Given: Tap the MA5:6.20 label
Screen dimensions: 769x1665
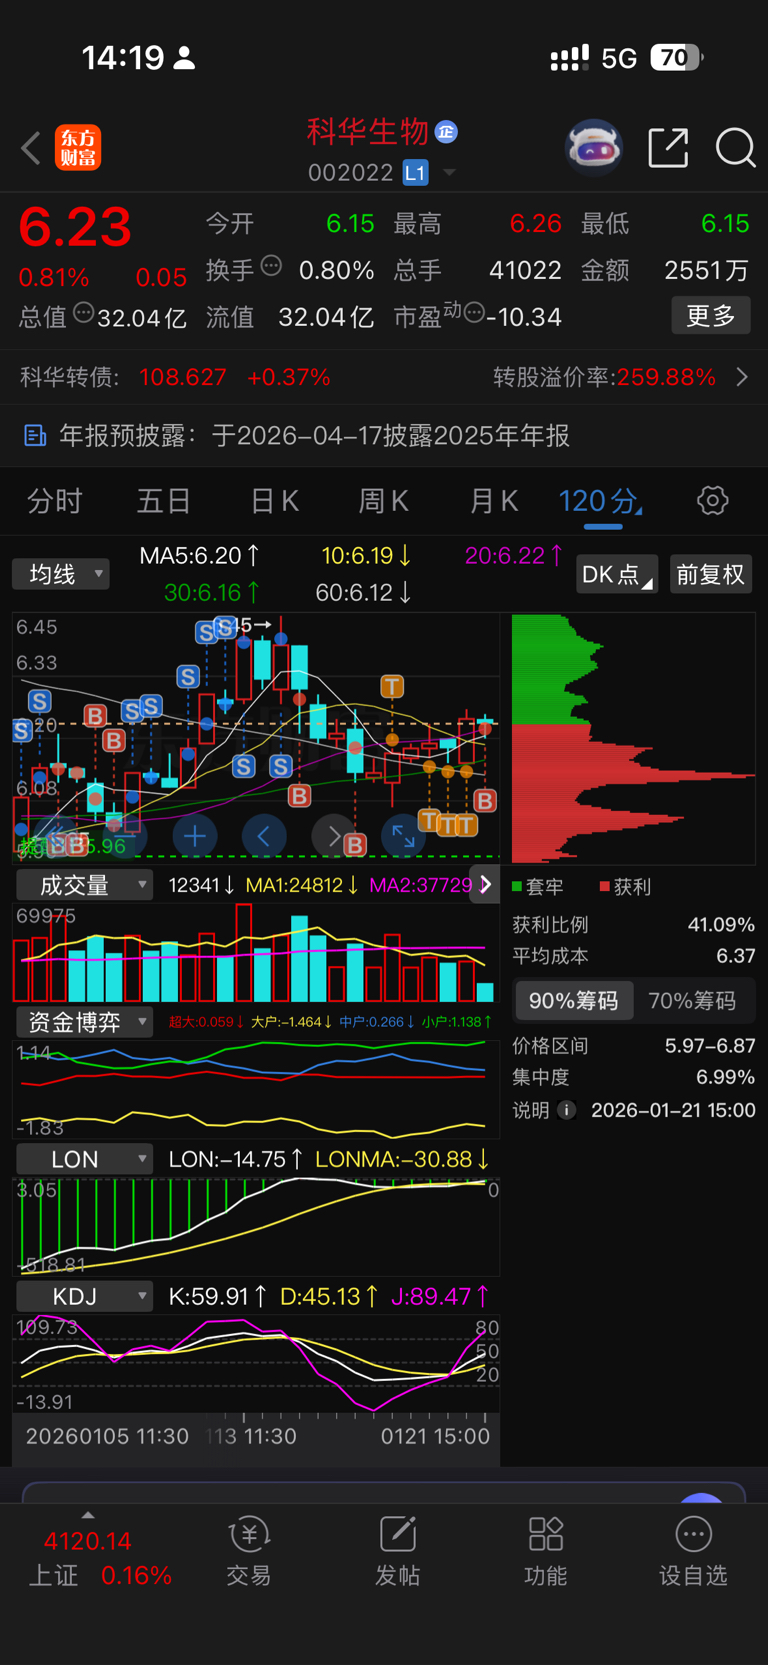Looking at the screenshot, I should (199, 555).
